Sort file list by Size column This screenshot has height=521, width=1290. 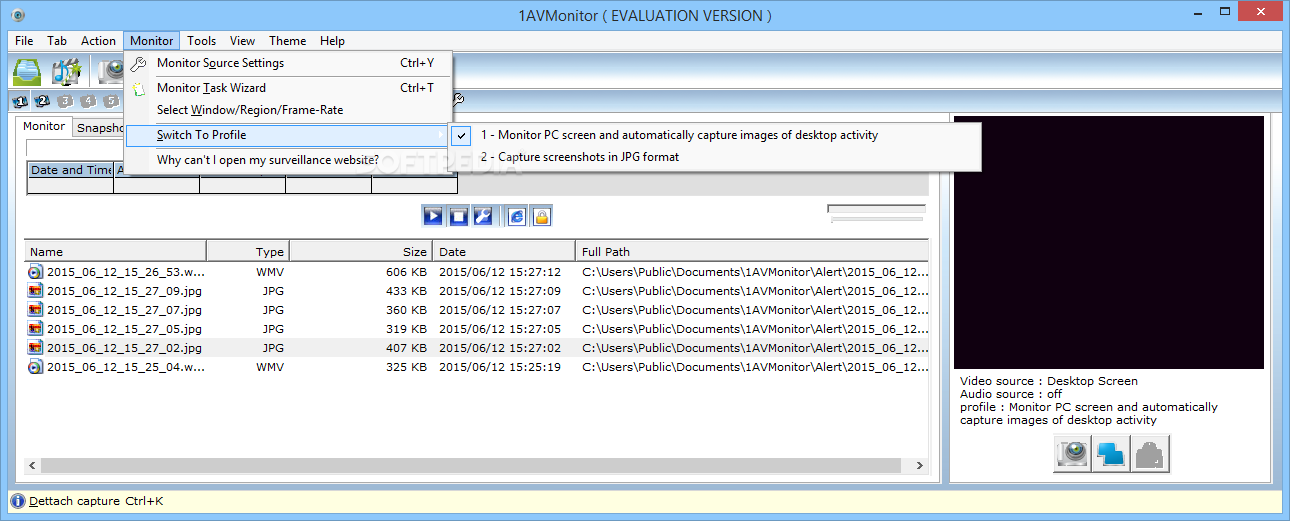pos(361,252)
